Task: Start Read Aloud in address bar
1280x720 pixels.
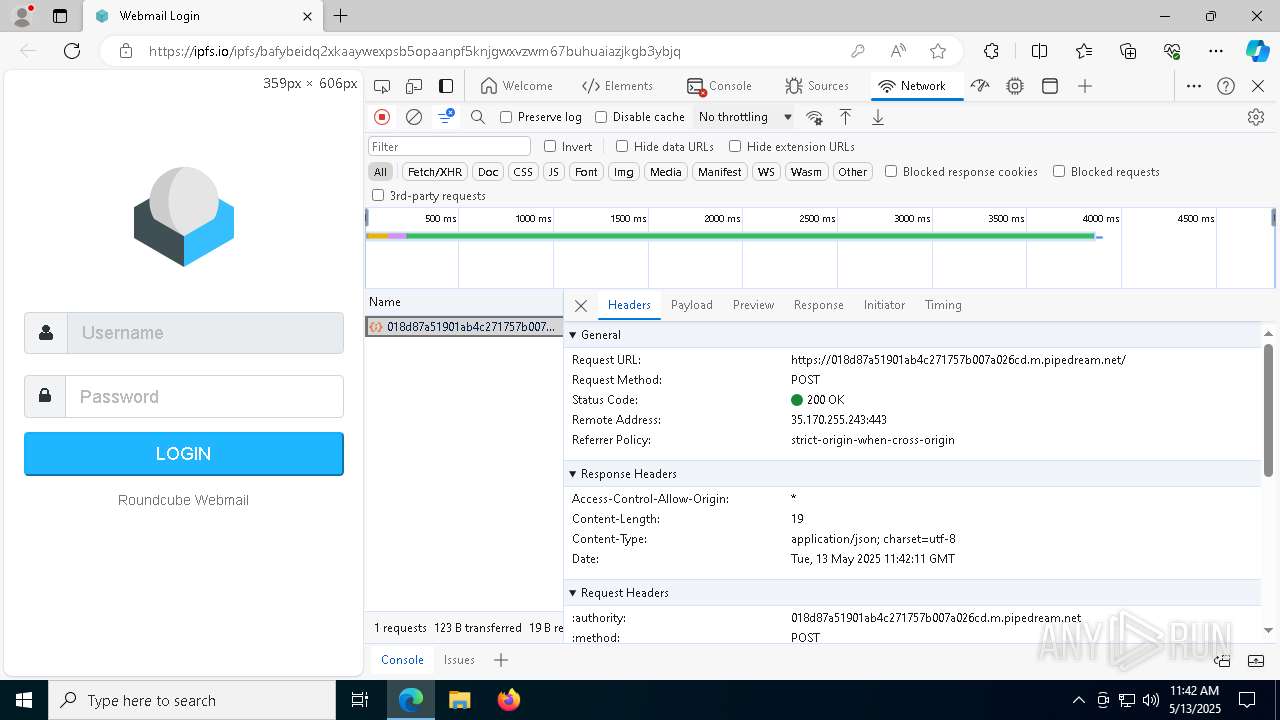Action: click(x=898, y=51)
